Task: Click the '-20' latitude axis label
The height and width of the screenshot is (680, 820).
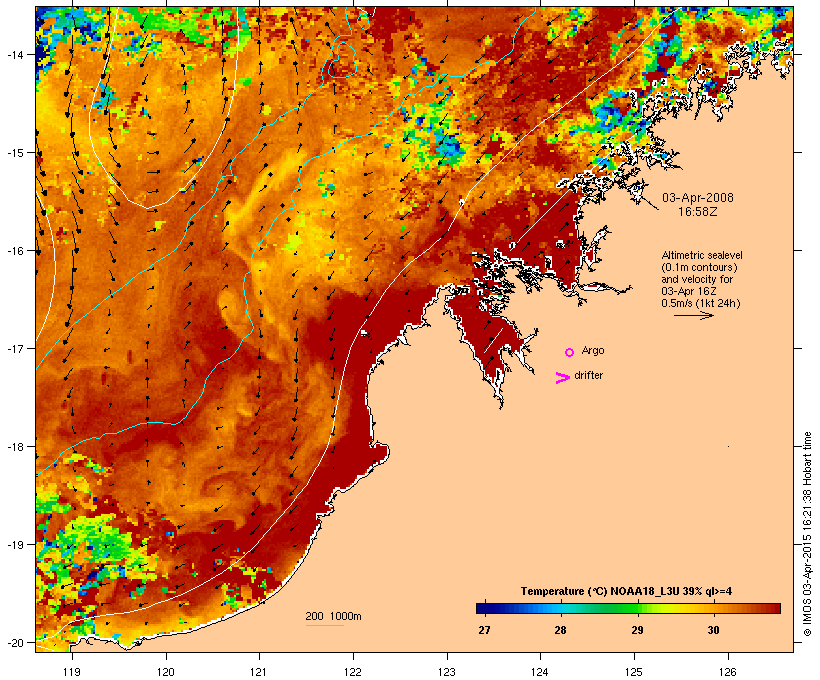Action: coord(14,642)
